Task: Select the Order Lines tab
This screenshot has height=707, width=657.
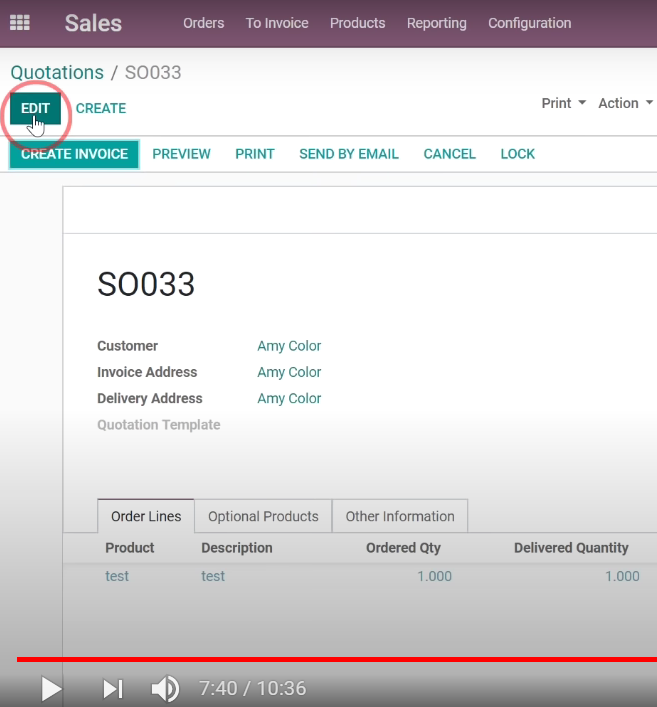Action: pos(146,516)
